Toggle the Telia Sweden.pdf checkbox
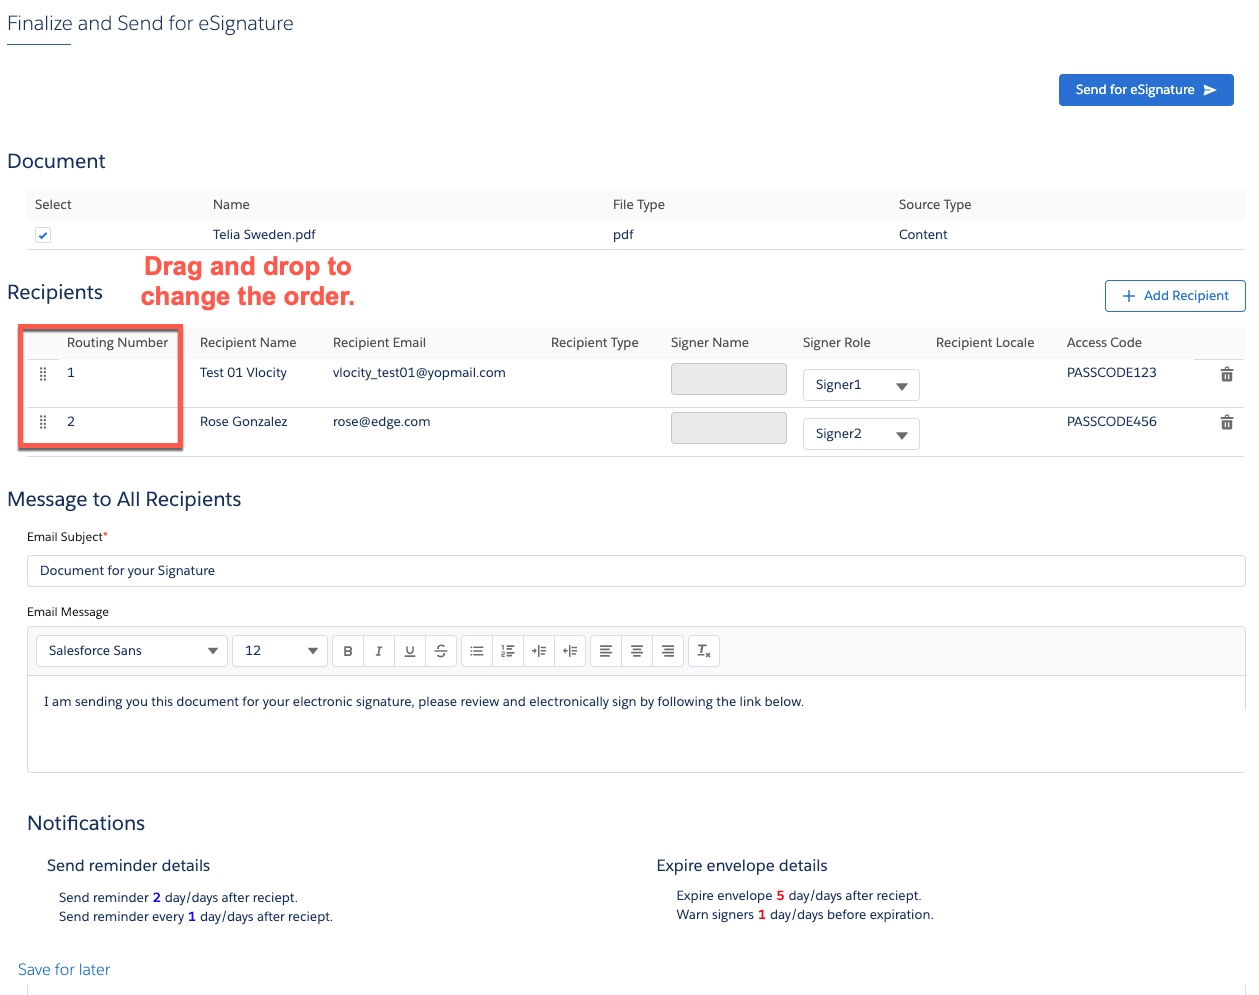This screenshot has width=1259, height=995. click(x=43, y=235)
